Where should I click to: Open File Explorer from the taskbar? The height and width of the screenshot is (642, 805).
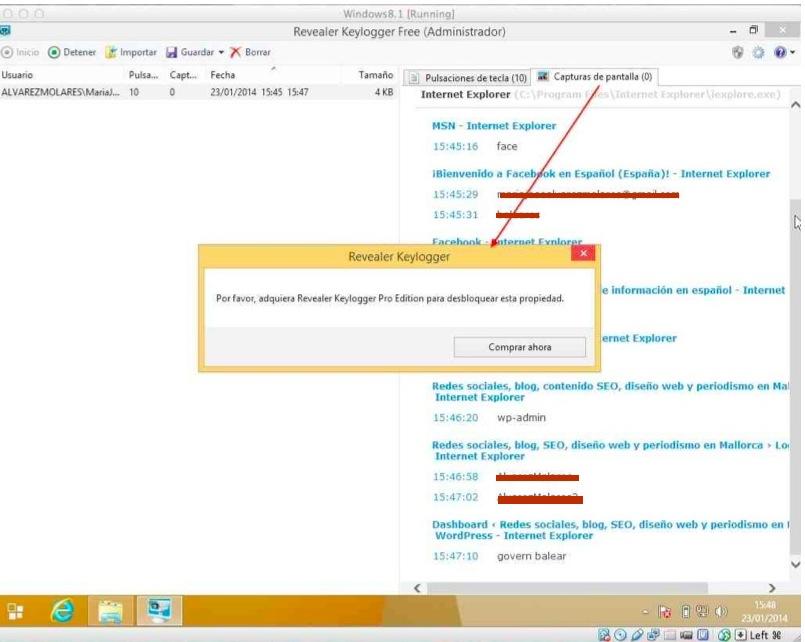pyautogui.click(x=110, y=609)
